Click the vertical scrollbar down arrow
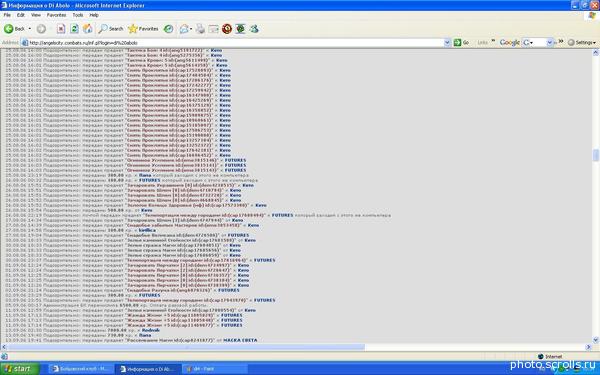Viewport: 600px width, 375px height. pyautogui.click(x=595, y=340)
